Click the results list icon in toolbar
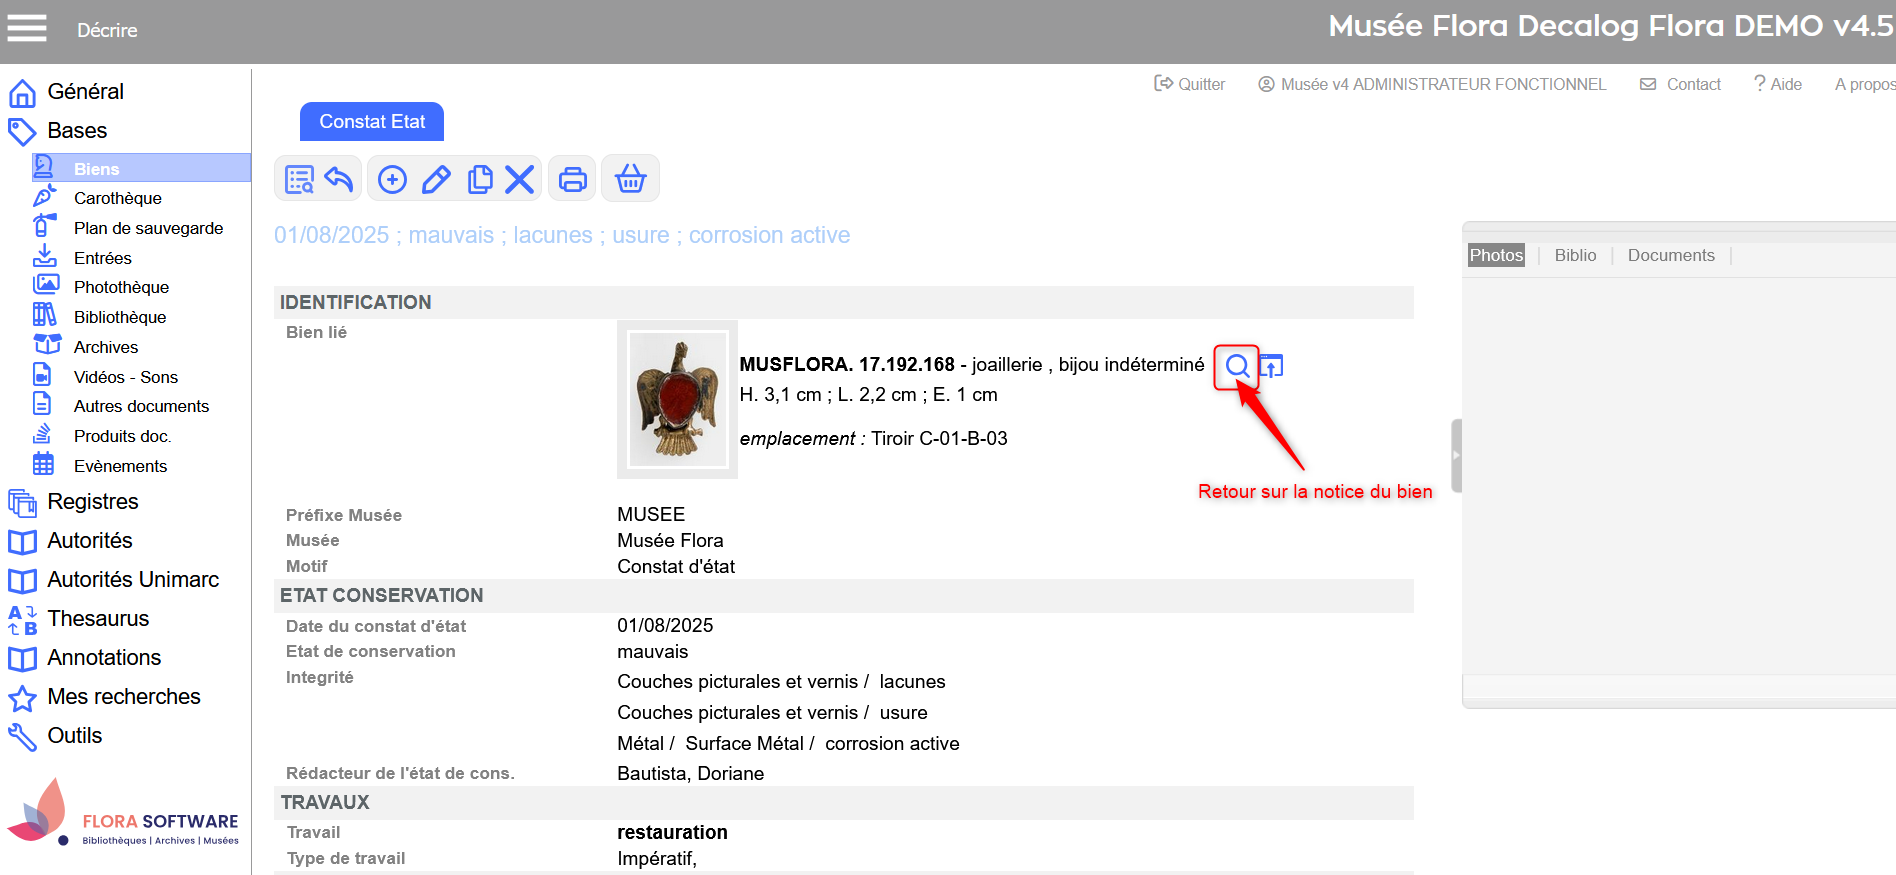1896x875 pixels. tap(299, 179)
